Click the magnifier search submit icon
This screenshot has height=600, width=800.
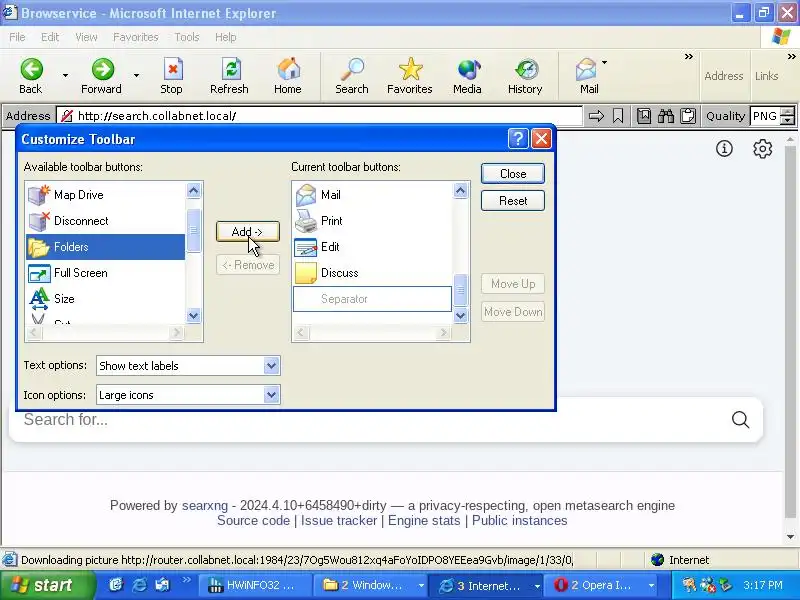pyautogui.click(x=740, y=419)
